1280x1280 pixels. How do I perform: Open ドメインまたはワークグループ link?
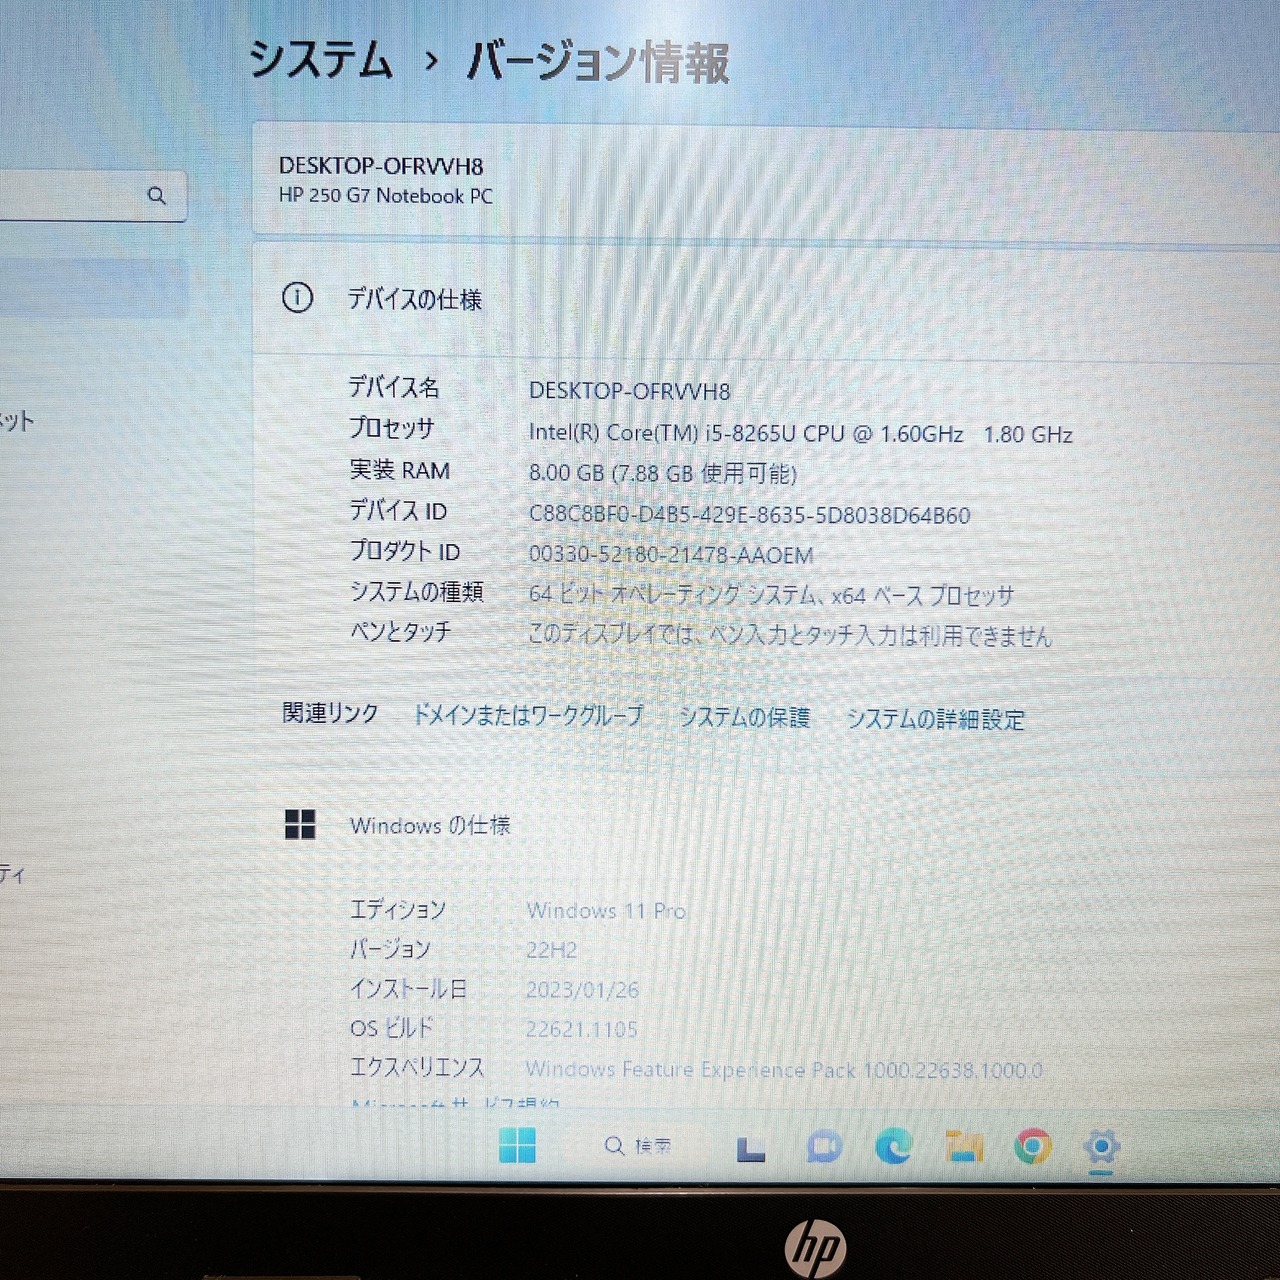point(527,715)
